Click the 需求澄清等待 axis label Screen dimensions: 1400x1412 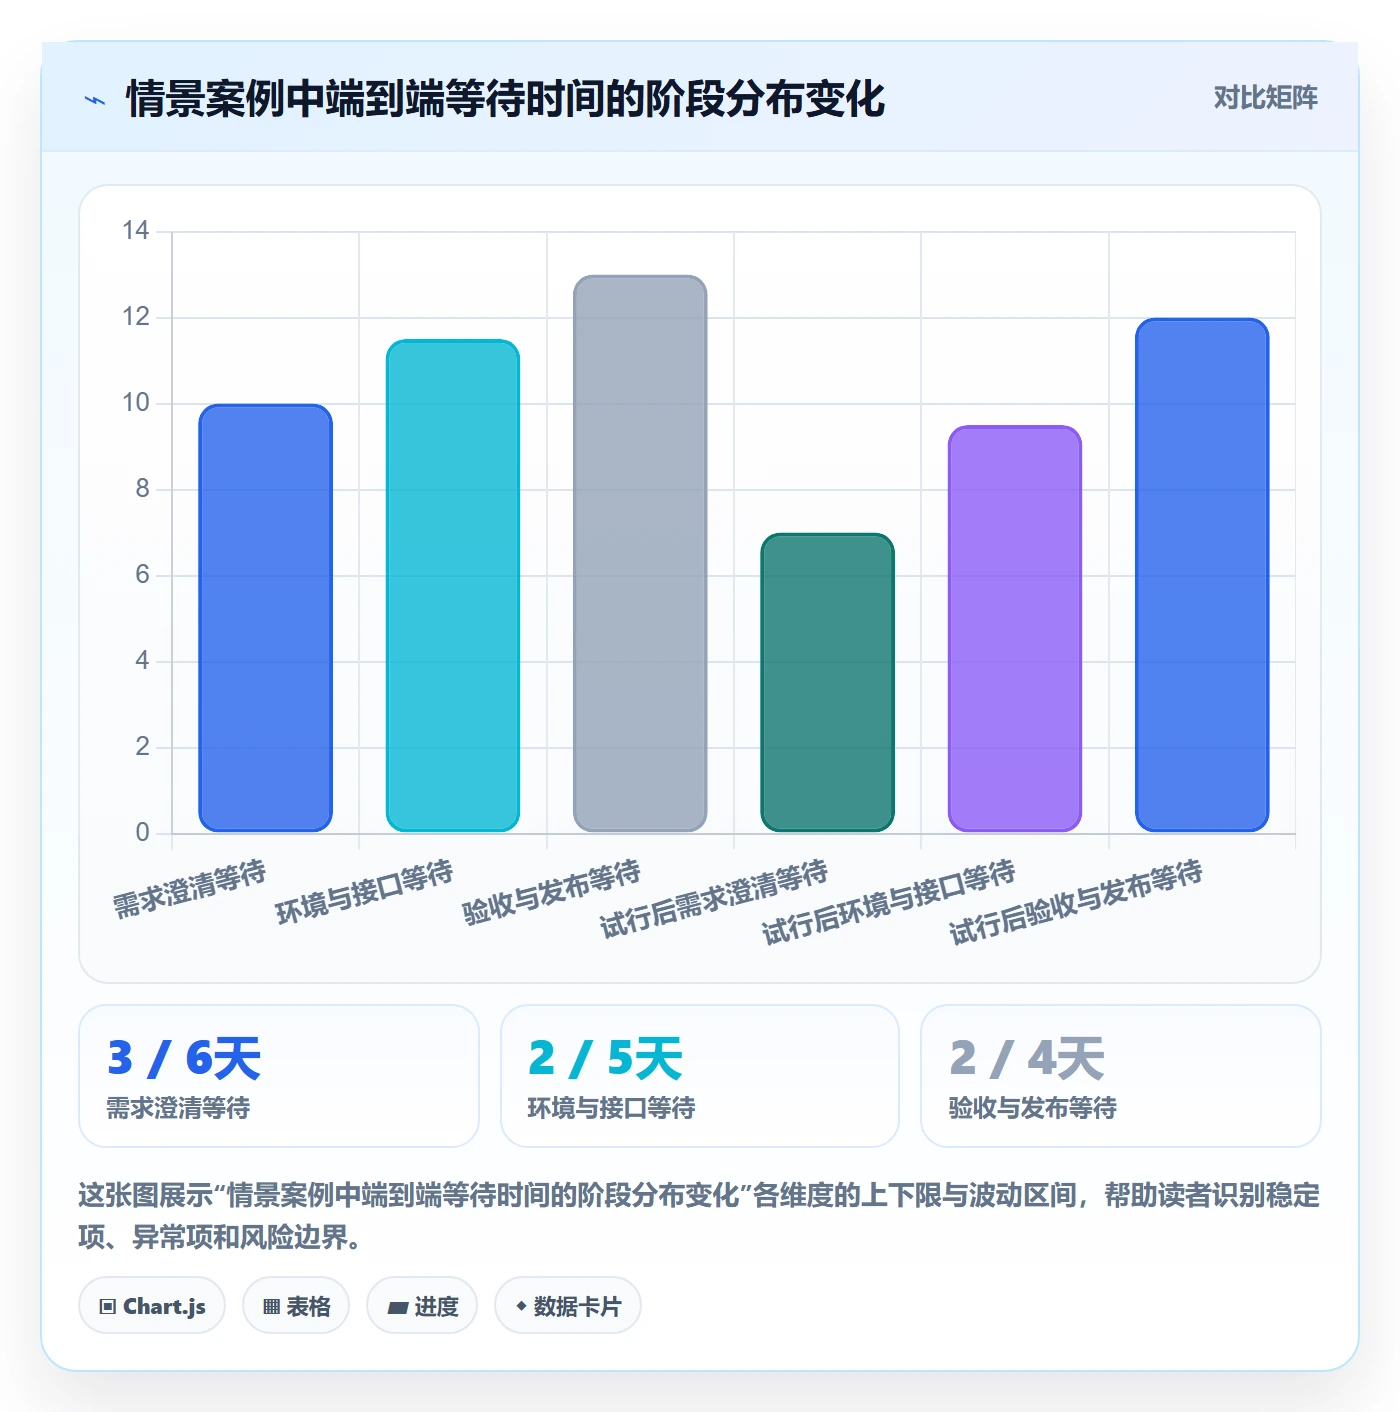(x=190, y=889)
